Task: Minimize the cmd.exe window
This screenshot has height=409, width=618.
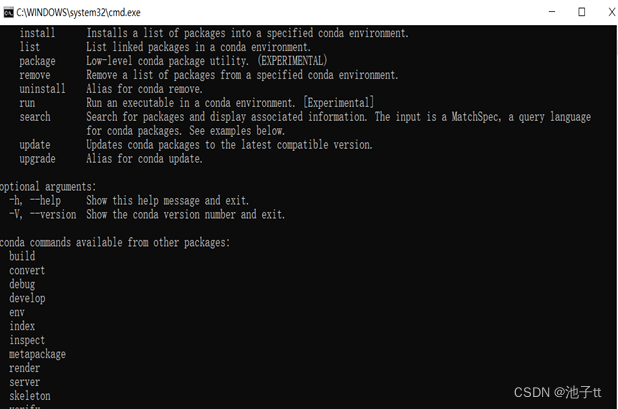Action: [x=552, y=12]
